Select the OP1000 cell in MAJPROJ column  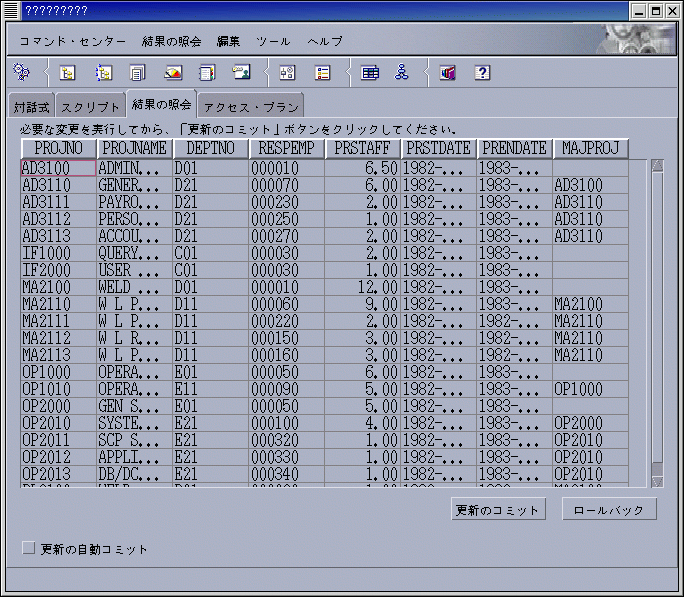pyautogui.click(x=590, y=389)
